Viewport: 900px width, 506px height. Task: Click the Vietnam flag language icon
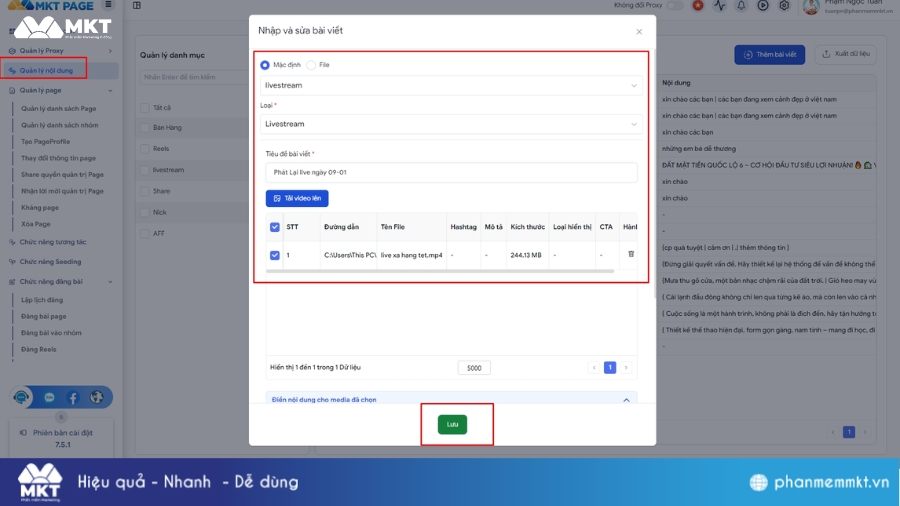point(698,5)
